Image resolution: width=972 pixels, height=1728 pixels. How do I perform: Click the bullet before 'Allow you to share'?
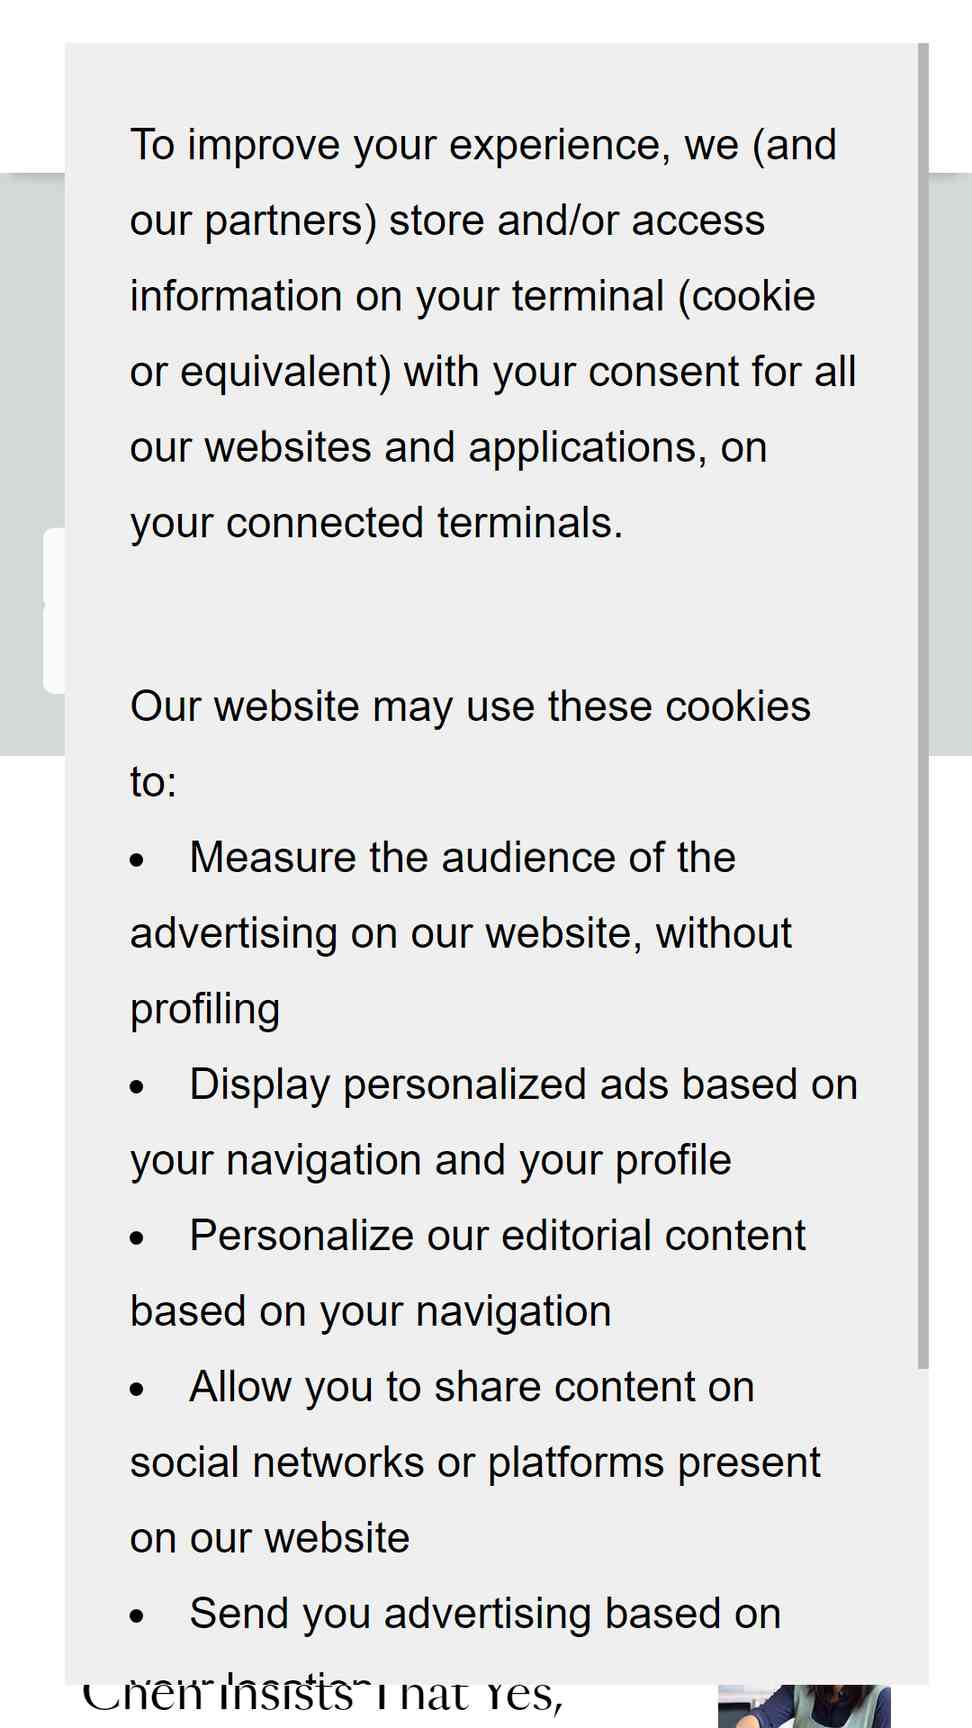click(137, 1389)
